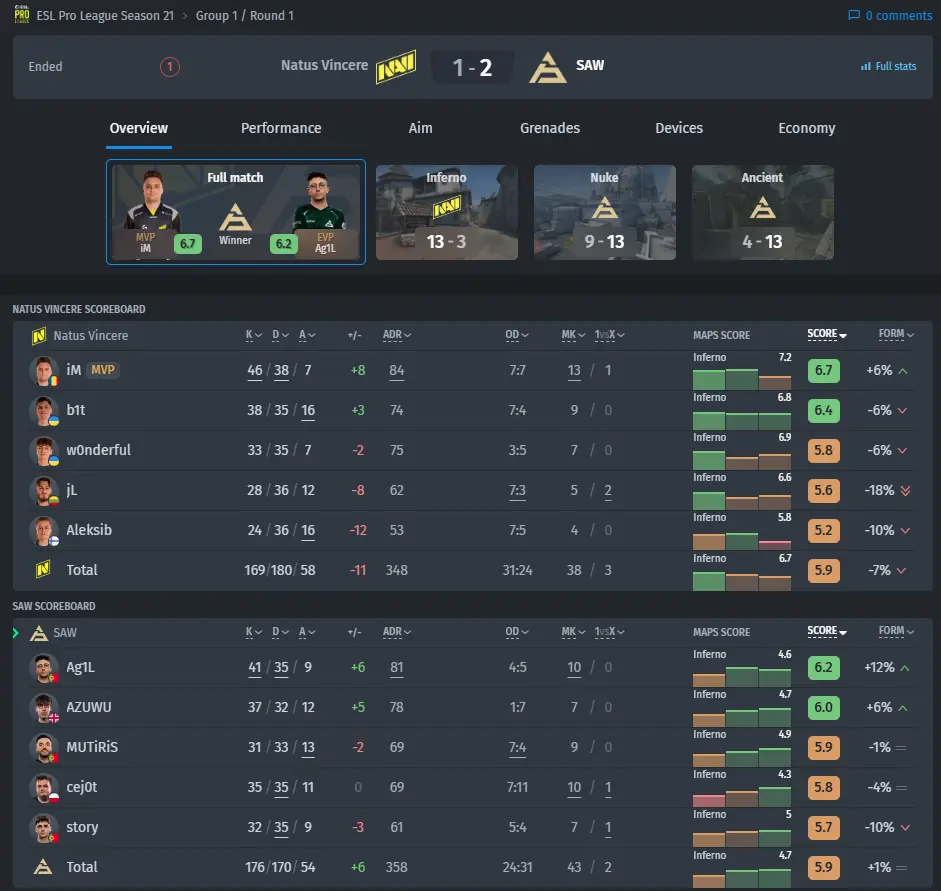The width and height of the screenshot is (941, 891).
Task: Sort Natus Vincere scoreboard by OD
Action: [x=517, y=335]
